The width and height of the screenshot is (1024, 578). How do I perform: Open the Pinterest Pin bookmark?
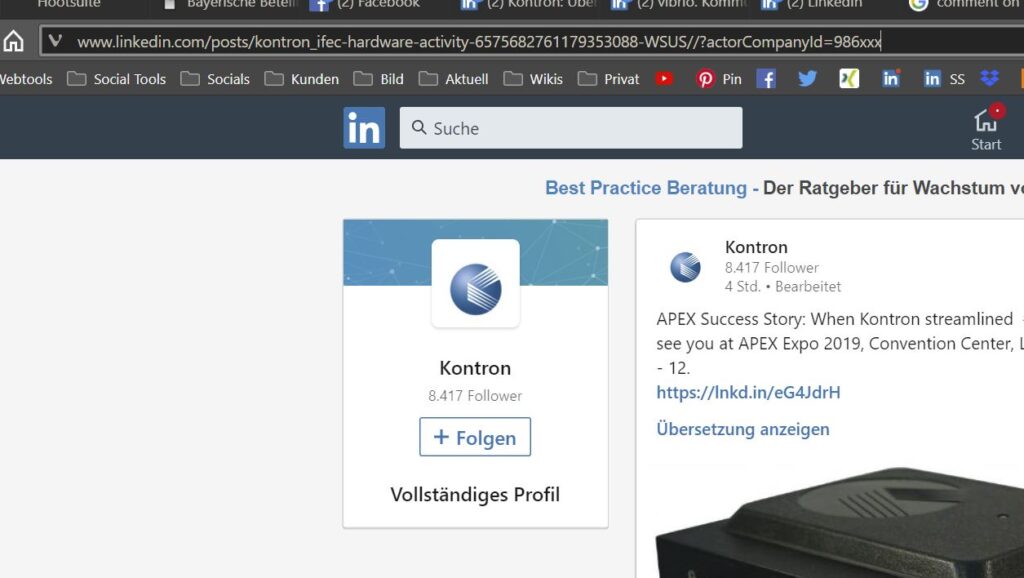[x=719, y=78]
